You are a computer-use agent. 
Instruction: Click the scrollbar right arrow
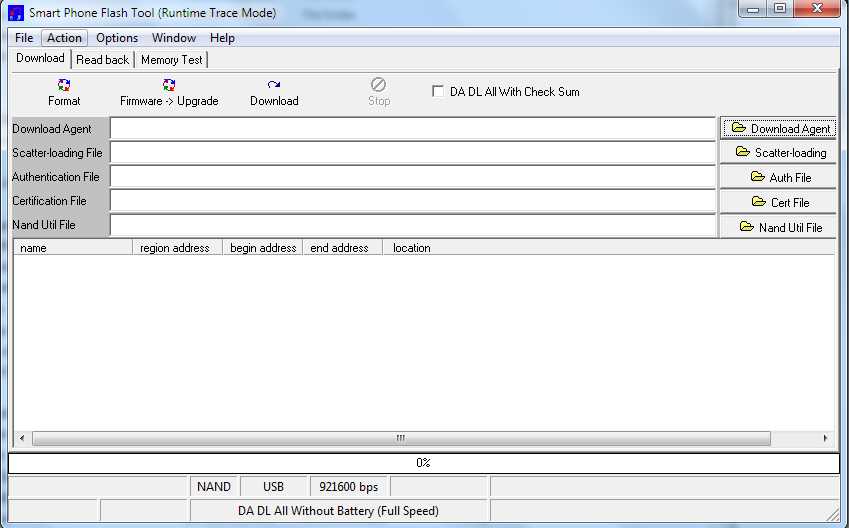[825, 438]
